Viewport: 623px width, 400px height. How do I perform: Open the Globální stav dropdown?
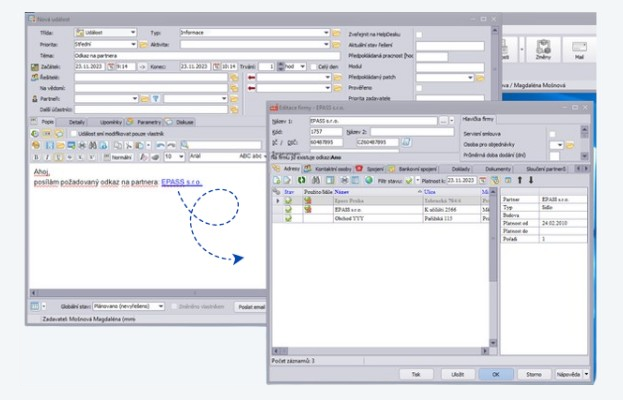pos(161,307)
